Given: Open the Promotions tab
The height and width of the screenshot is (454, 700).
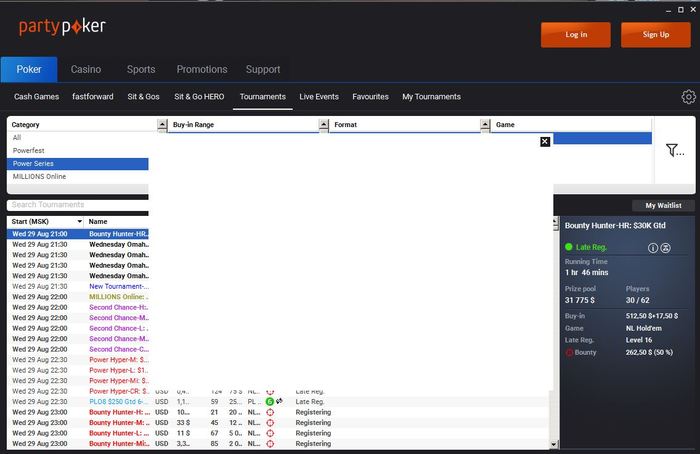Looking at the screenshot, I should click(x=202, y=69).
